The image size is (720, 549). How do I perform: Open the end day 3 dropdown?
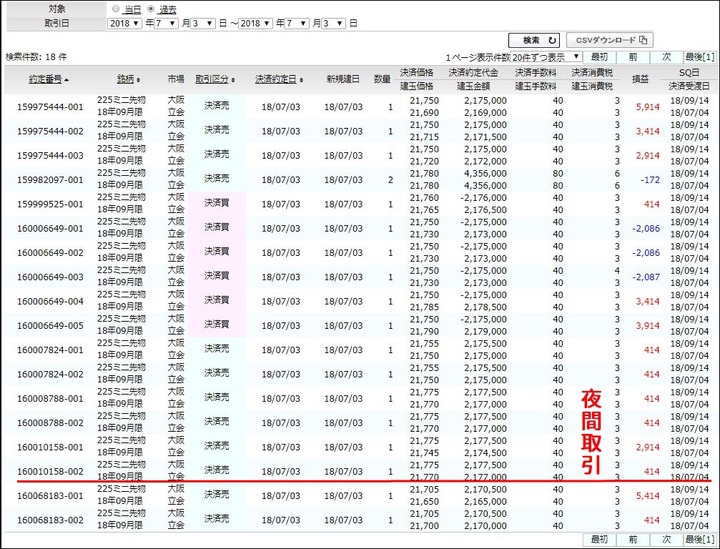point(334,23)
